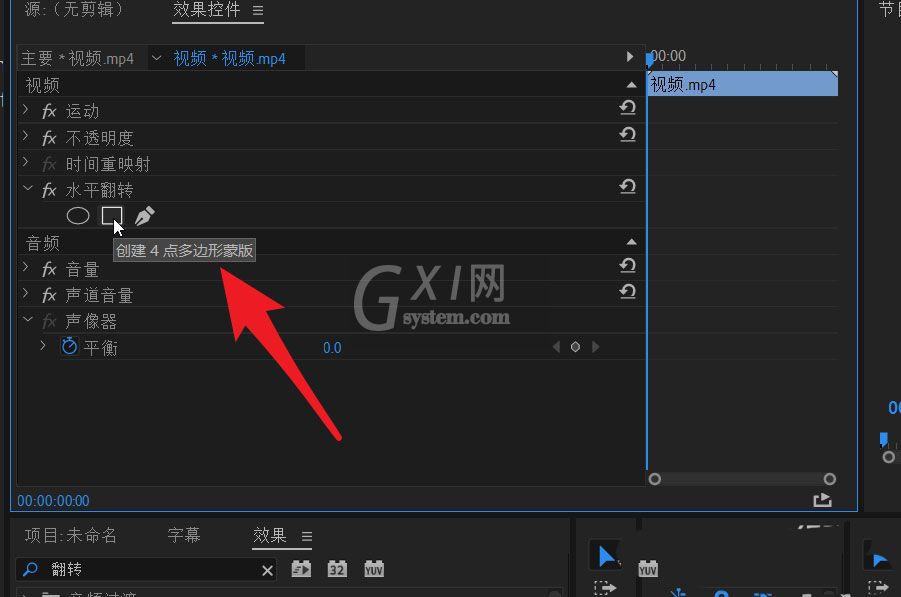Toggle the 声道音量 fx effect switch
Screen dimensions: 901x597
point(49,295)
